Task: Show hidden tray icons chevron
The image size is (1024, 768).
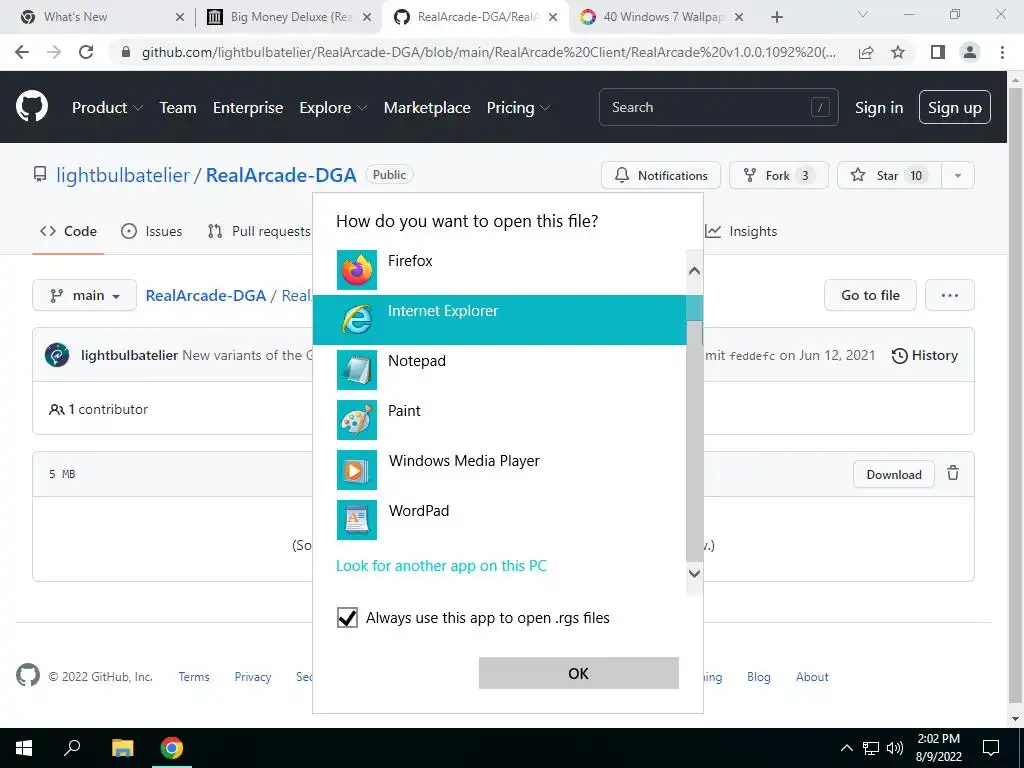Action: coord(846,748)
